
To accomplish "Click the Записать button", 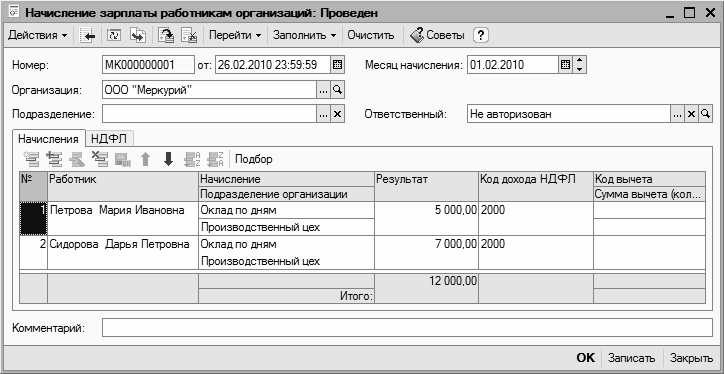I will [x=631, y=358].
